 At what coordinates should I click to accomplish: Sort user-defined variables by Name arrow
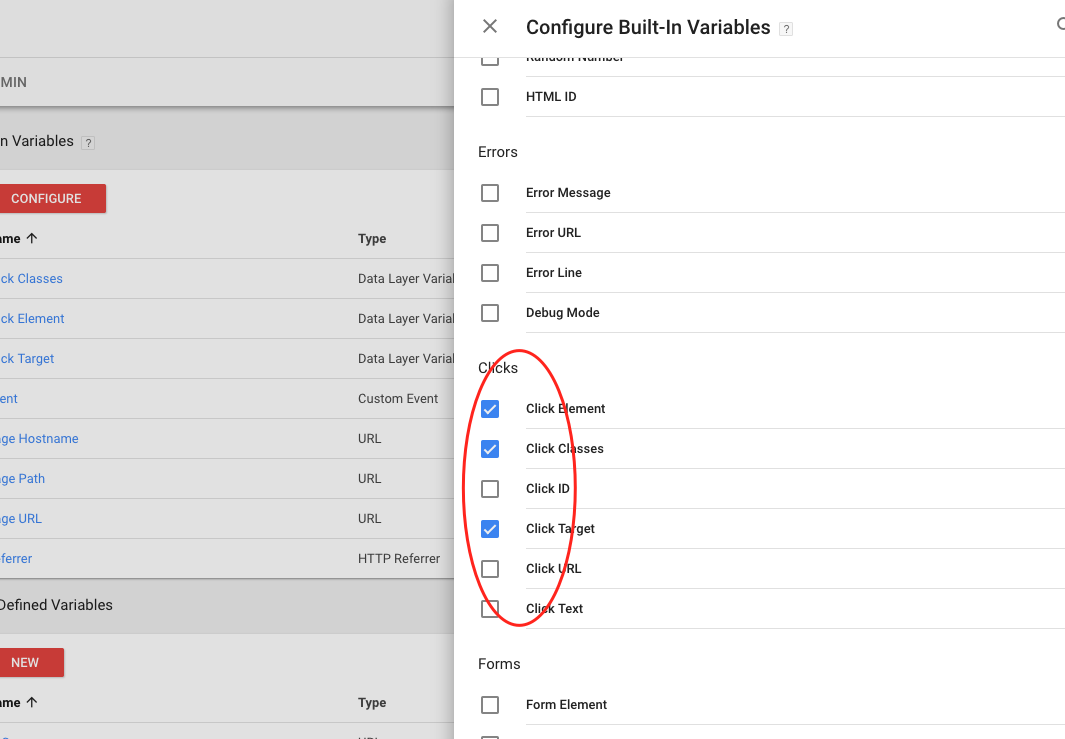point(31,702)
